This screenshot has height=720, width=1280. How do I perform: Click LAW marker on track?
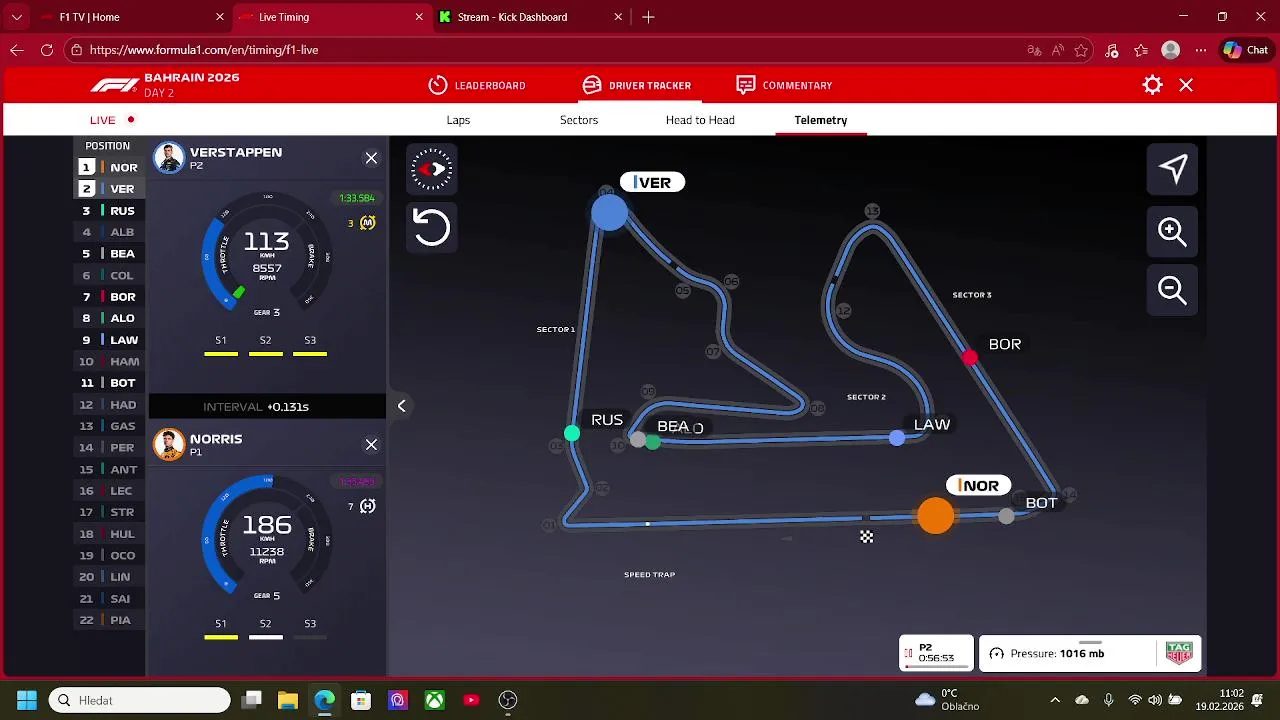pos(897,438)
